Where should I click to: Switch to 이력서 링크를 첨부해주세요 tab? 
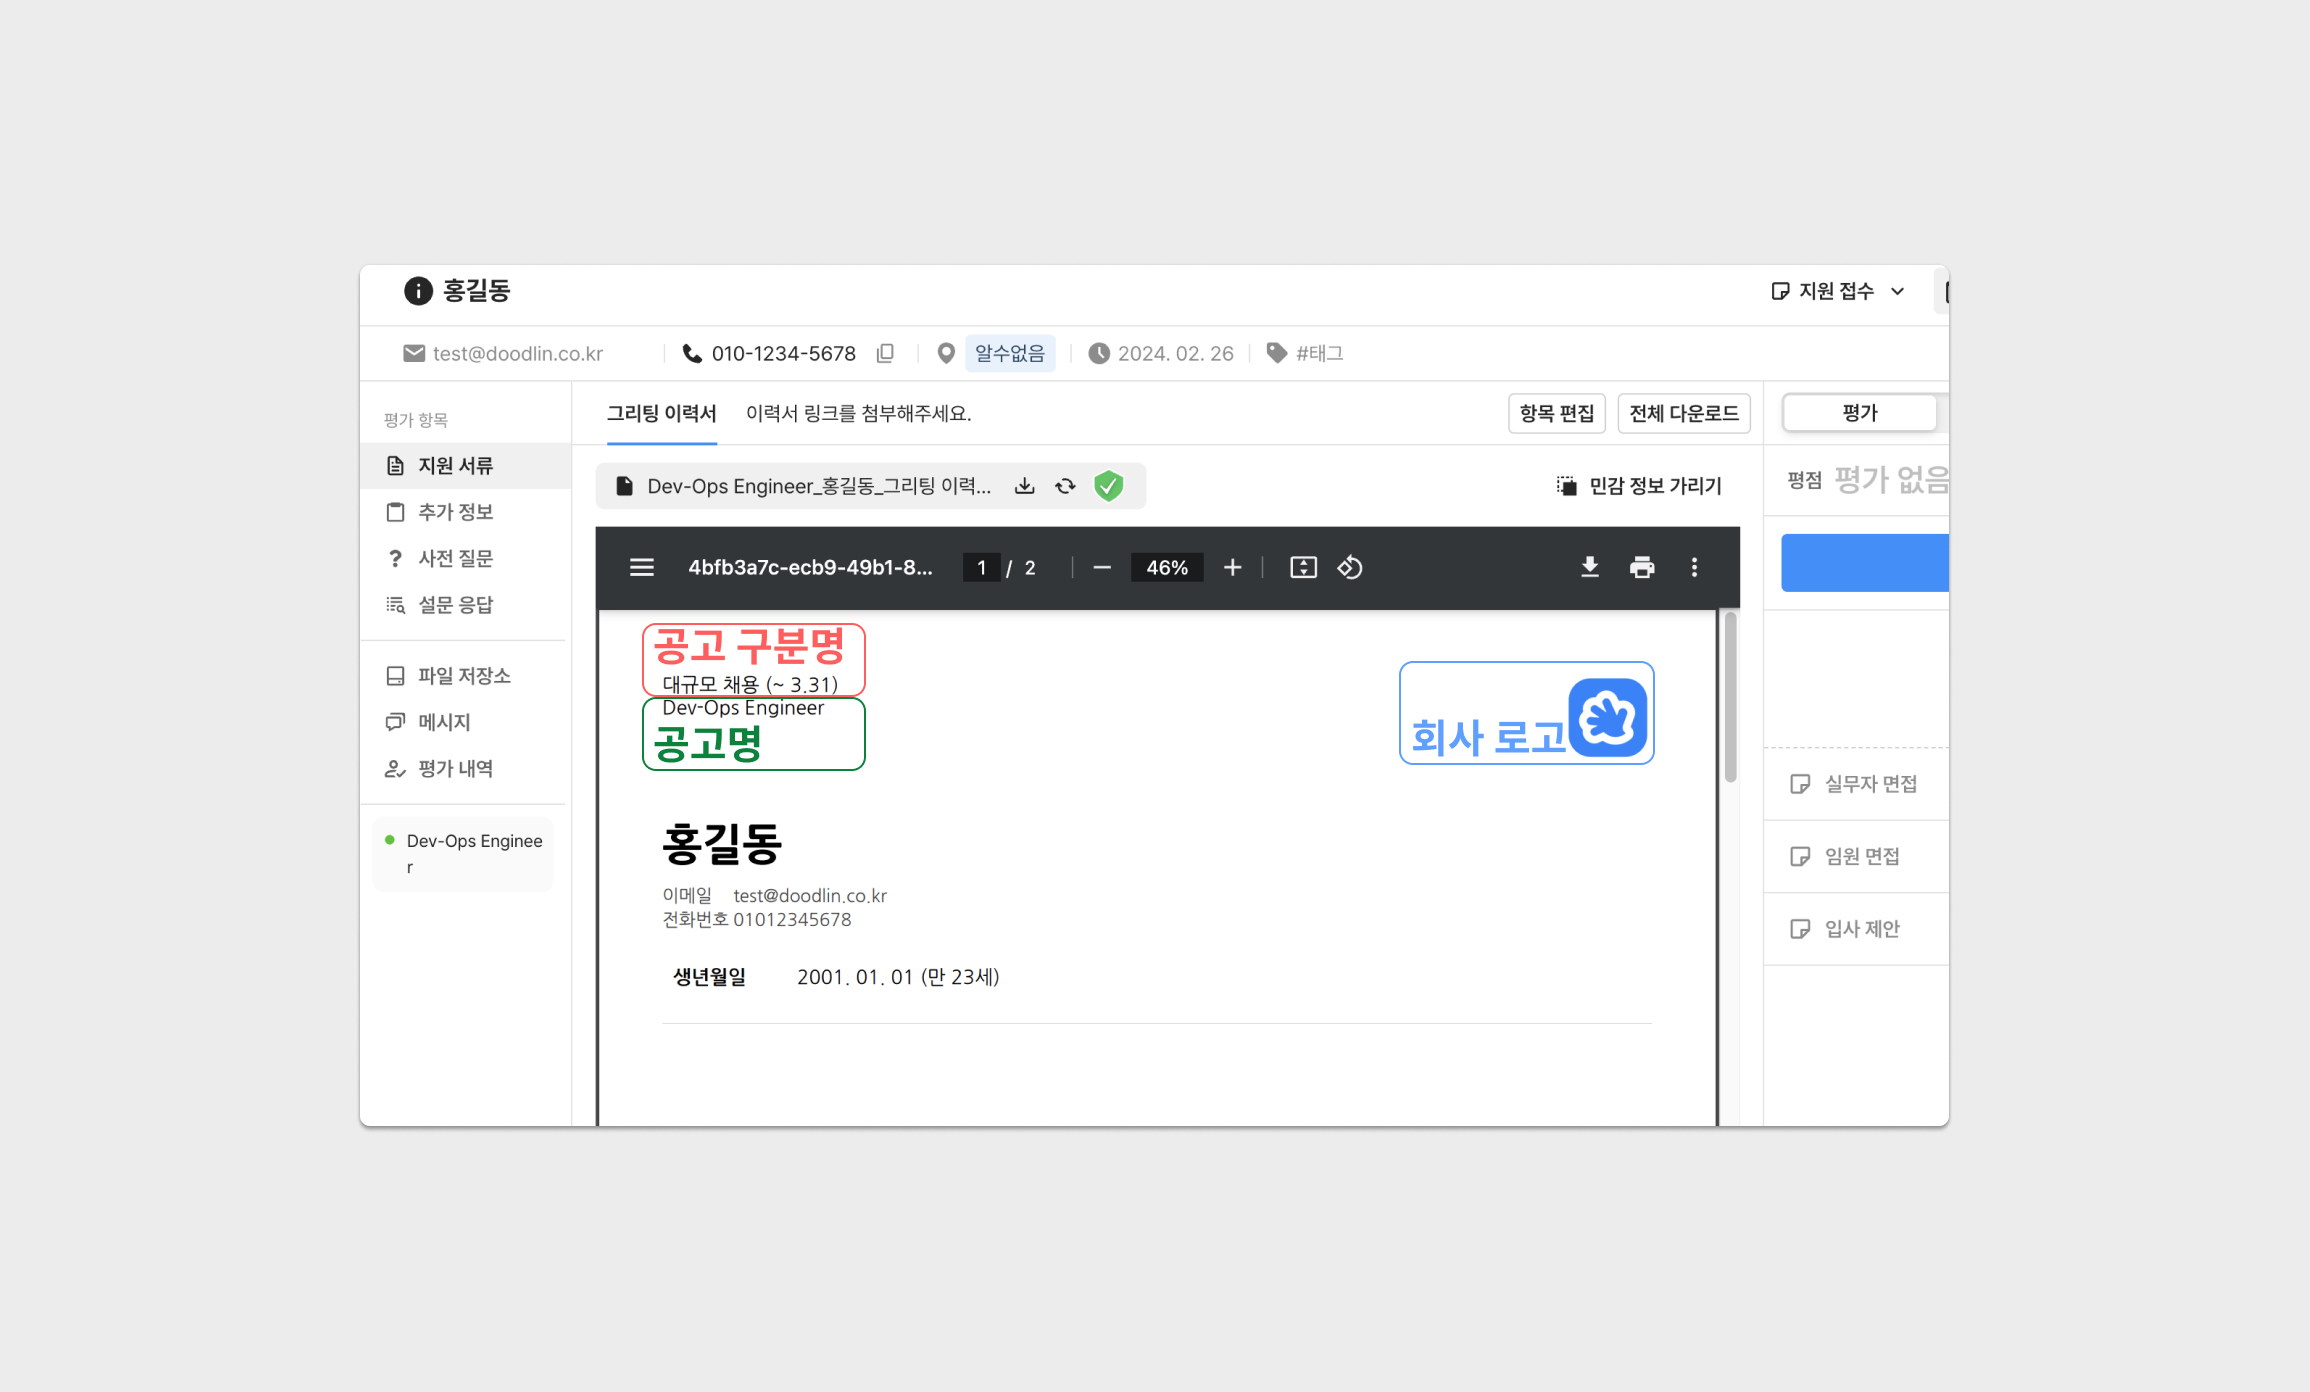tap(858, 414)
